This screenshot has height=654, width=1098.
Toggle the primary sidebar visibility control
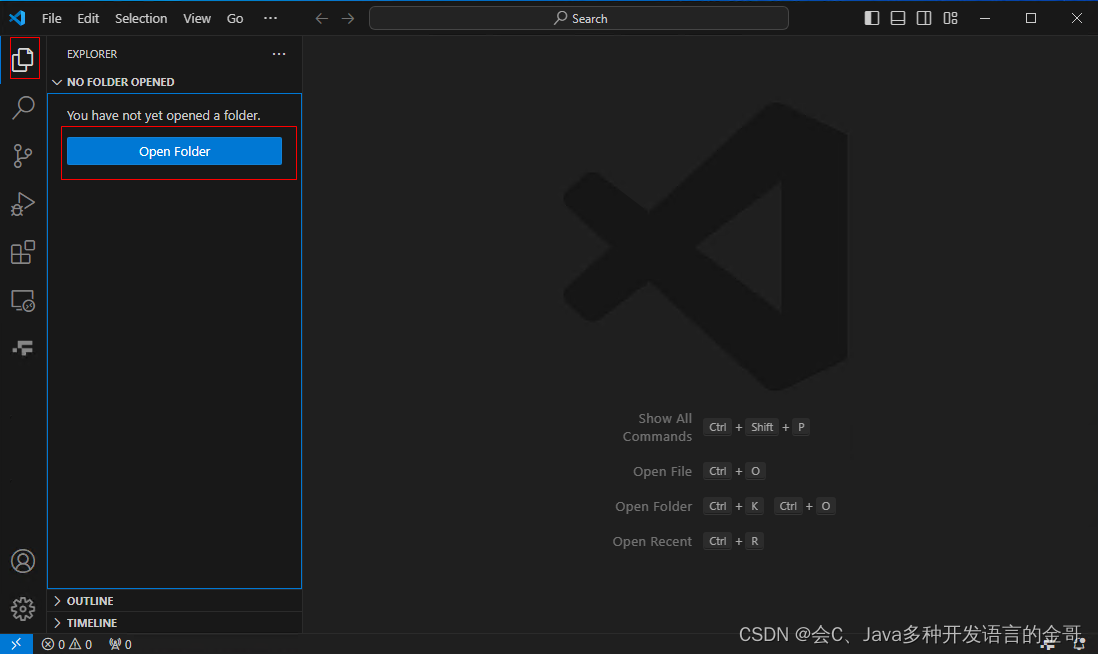pos(871,17)
